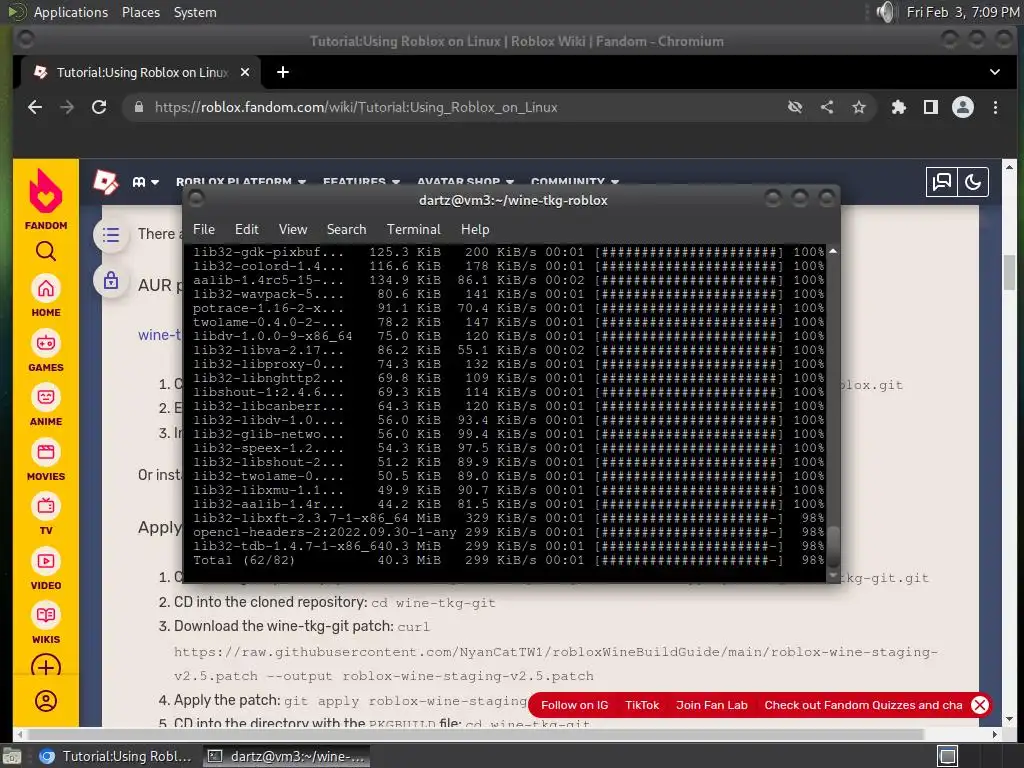Open Fandom search magnifier
The image size is (1024, 768).
(x=46, y=251)
